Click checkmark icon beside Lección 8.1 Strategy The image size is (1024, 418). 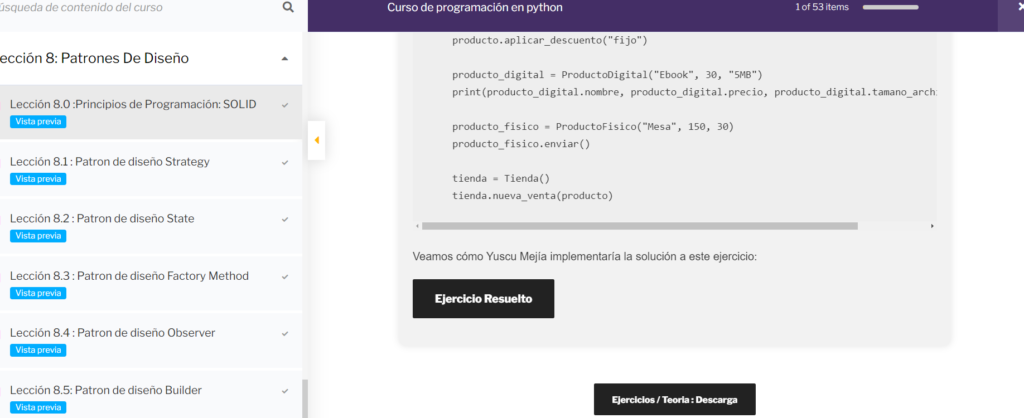285,163
